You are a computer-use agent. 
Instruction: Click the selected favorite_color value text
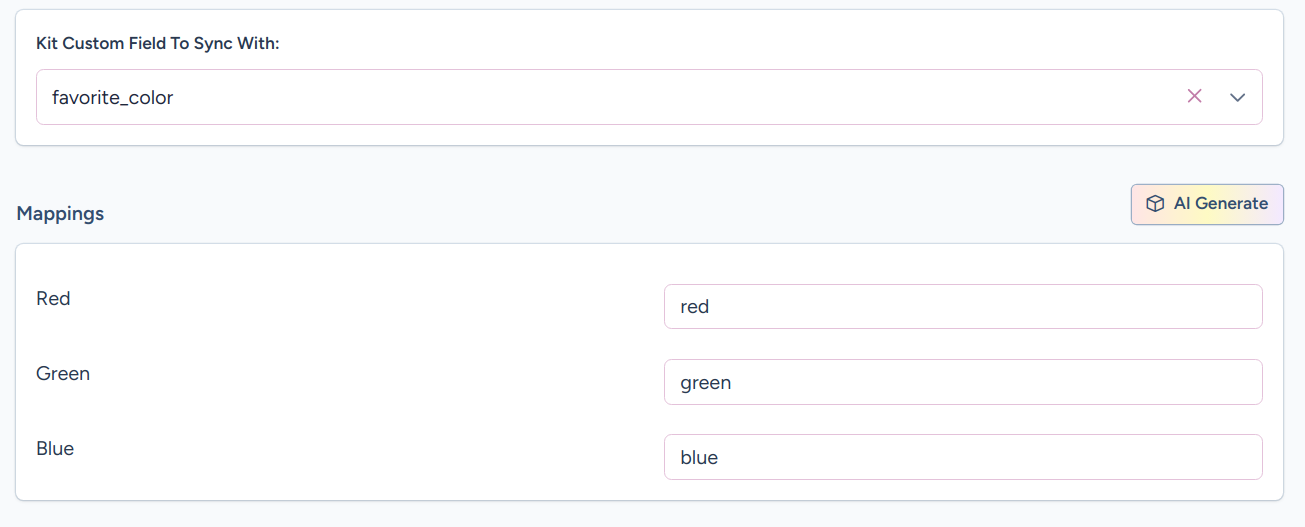point(113,98)
